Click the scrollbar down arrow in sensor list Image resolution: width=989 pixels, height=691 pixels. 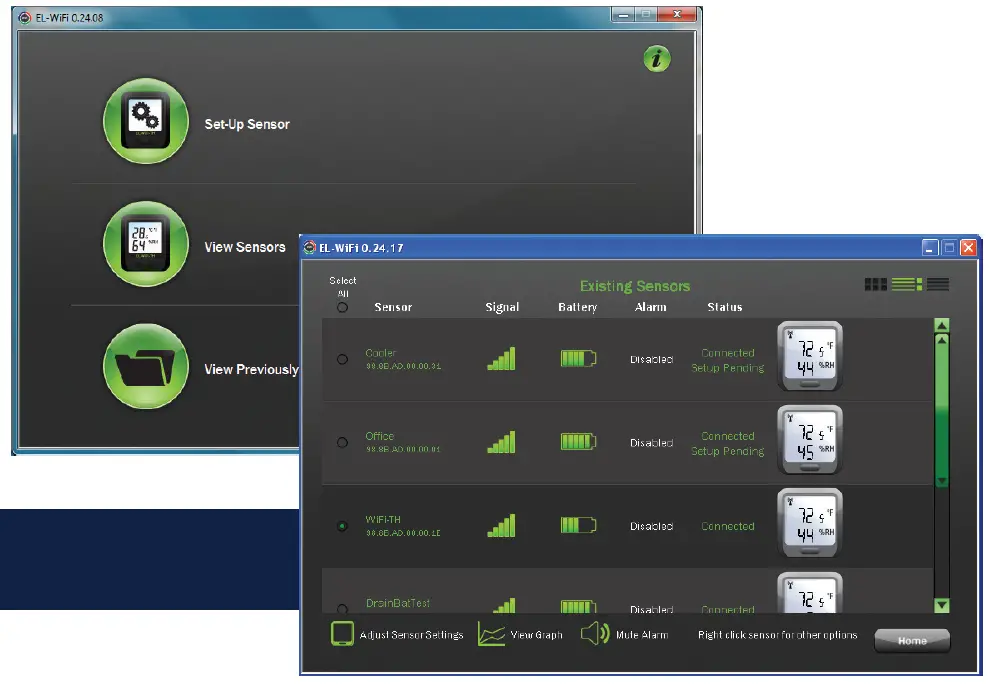[942, 605]
